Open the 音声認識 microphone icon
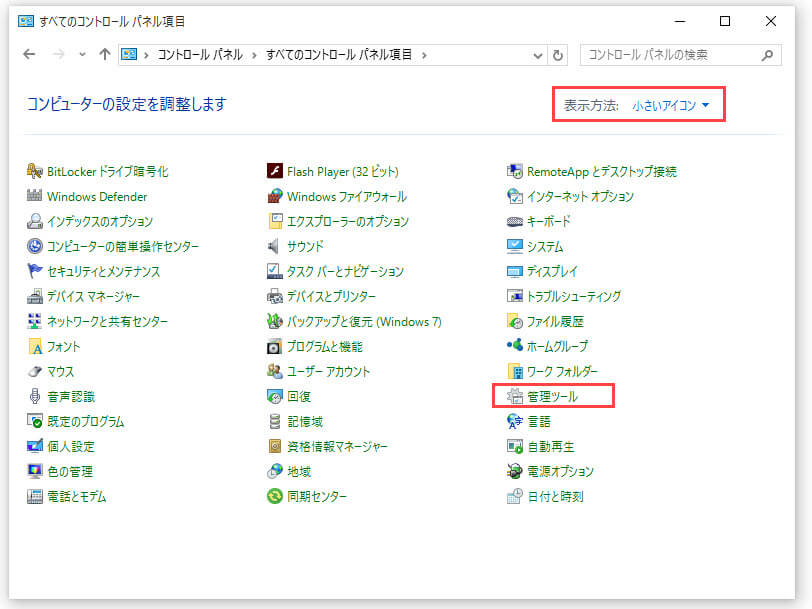 pos(35,396)
